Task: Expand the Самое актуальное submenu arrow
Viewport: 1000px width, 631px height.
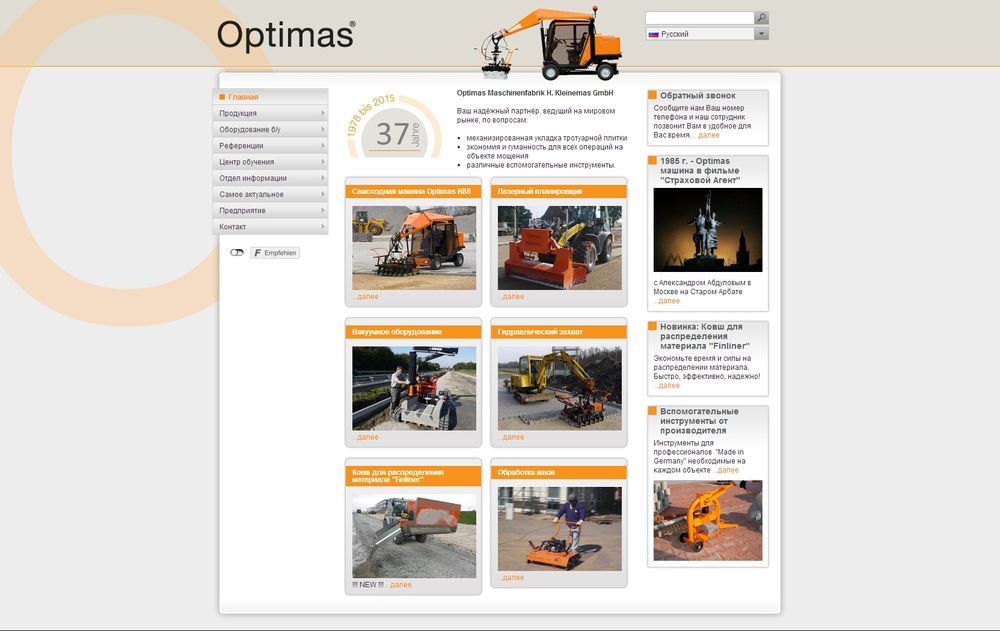Action: (323, 194)
